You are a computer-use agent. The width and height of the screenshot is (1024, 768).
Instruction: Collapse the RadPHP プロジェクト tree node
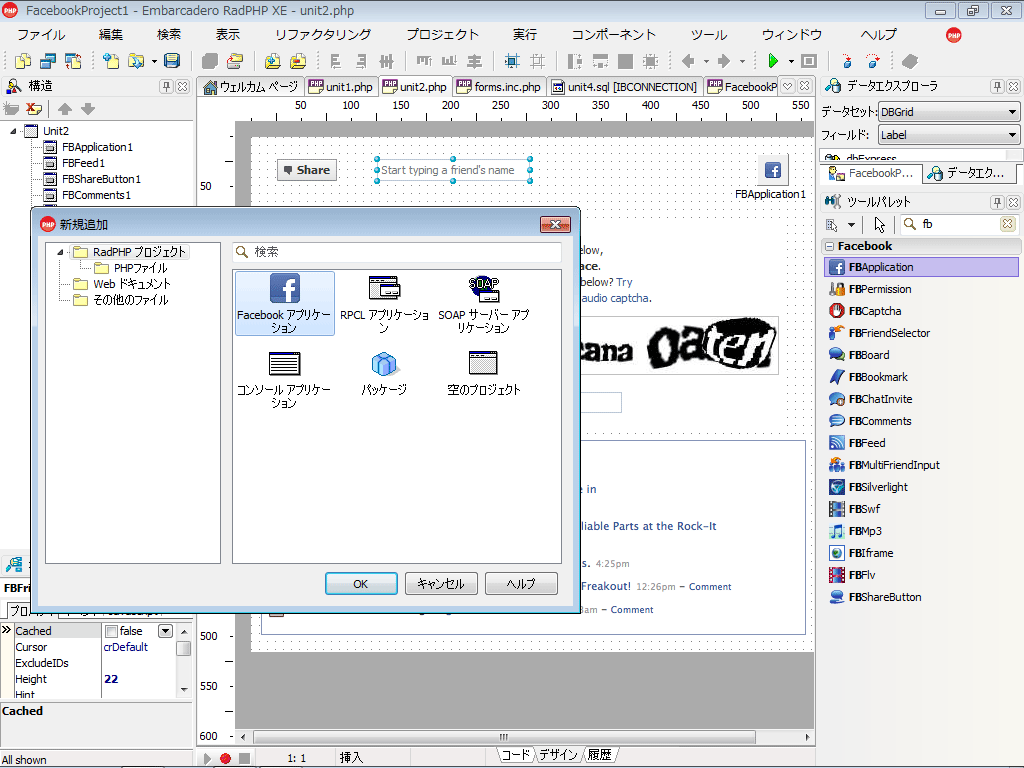[61, 252]
